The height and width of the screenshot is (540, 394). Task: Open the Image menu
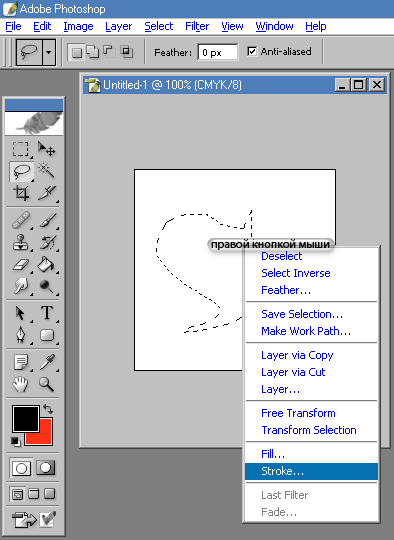[x=79, y=26]
